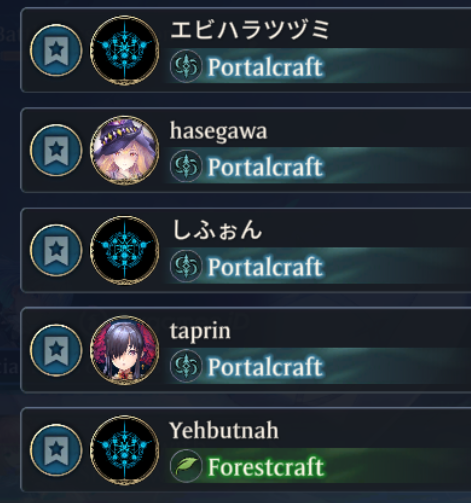The height and width of the screenshot is (503, 471).
Task: Click Portalcraft class icon under しふぉん
Action: tap(186, 266)
